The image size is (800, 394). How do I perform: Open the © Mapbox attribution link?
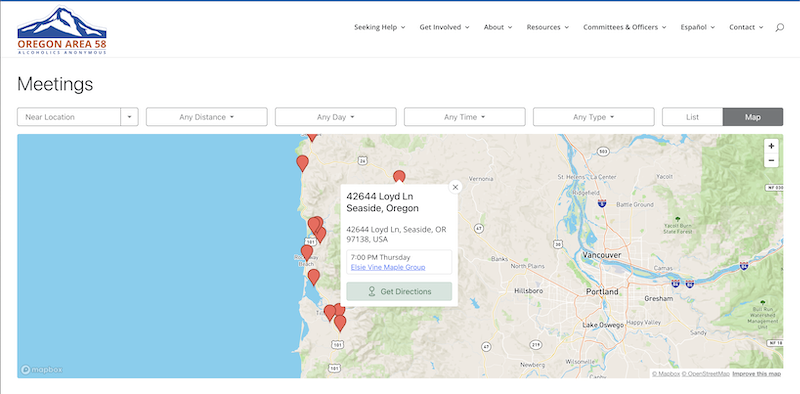click(666, 374)
